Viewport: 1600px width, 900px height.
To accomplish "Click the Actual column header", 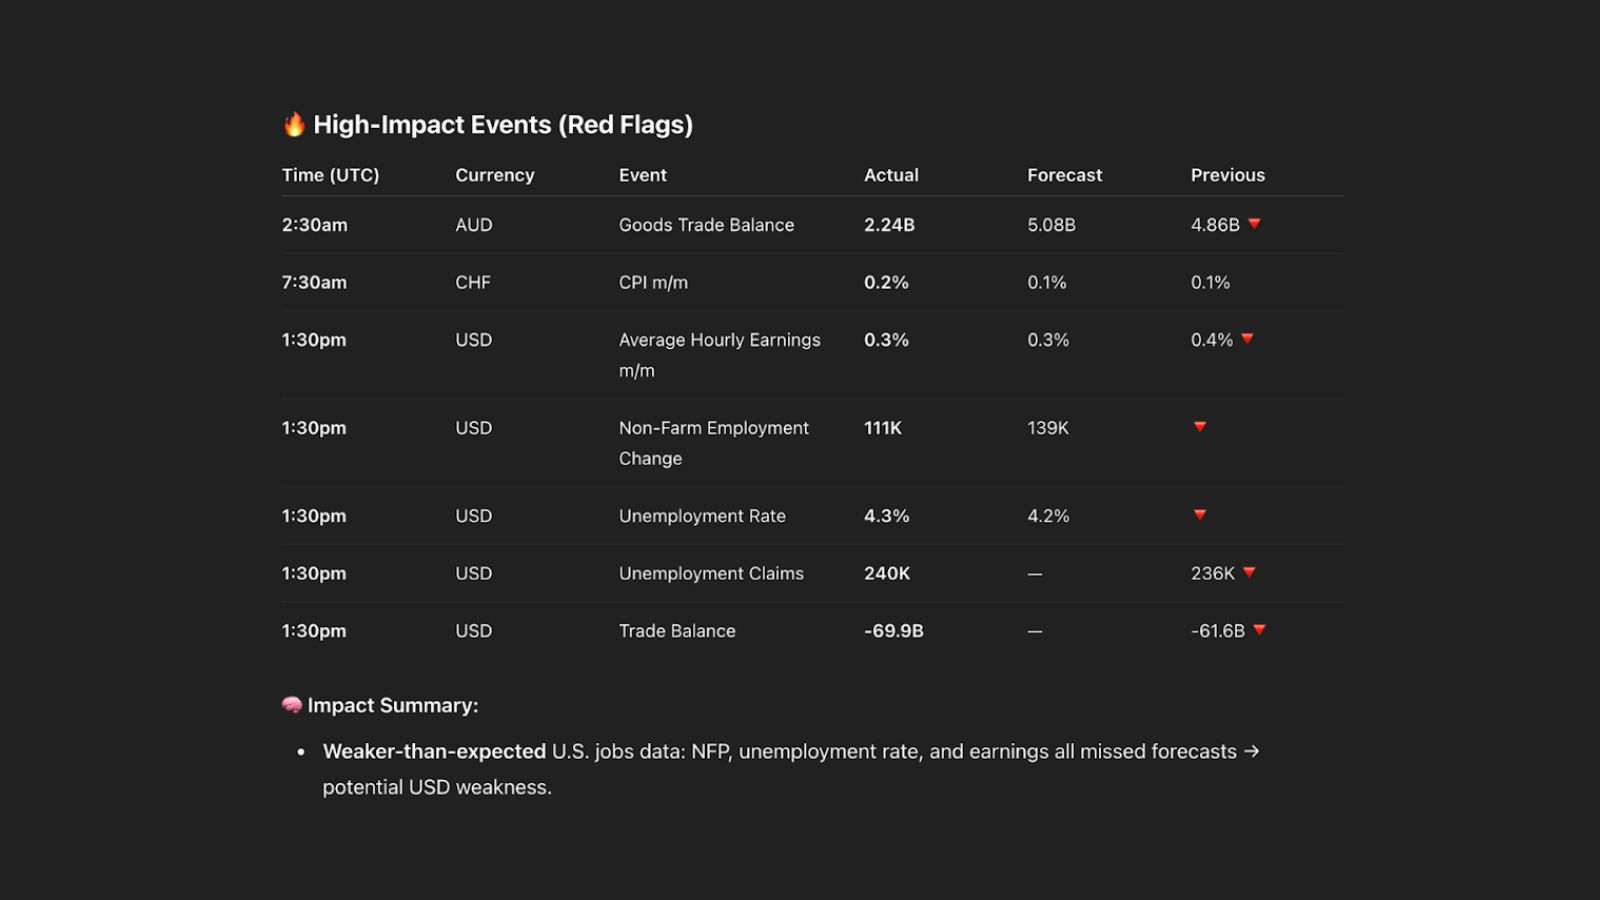I will click(x=891, y=175).
